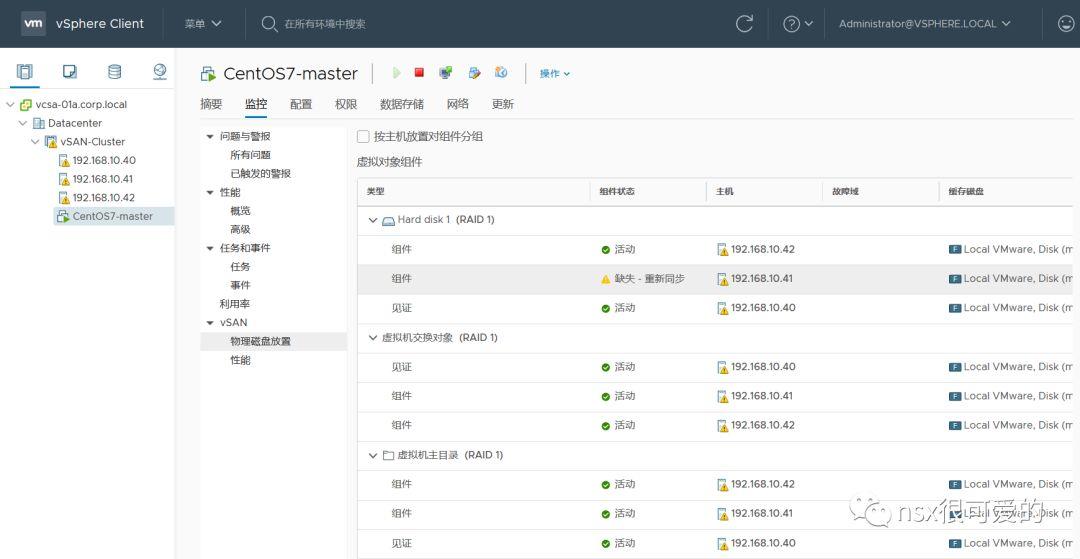Switch to the 更新 tab
This screenshot has width=1080, height=559.
(502, 104)
